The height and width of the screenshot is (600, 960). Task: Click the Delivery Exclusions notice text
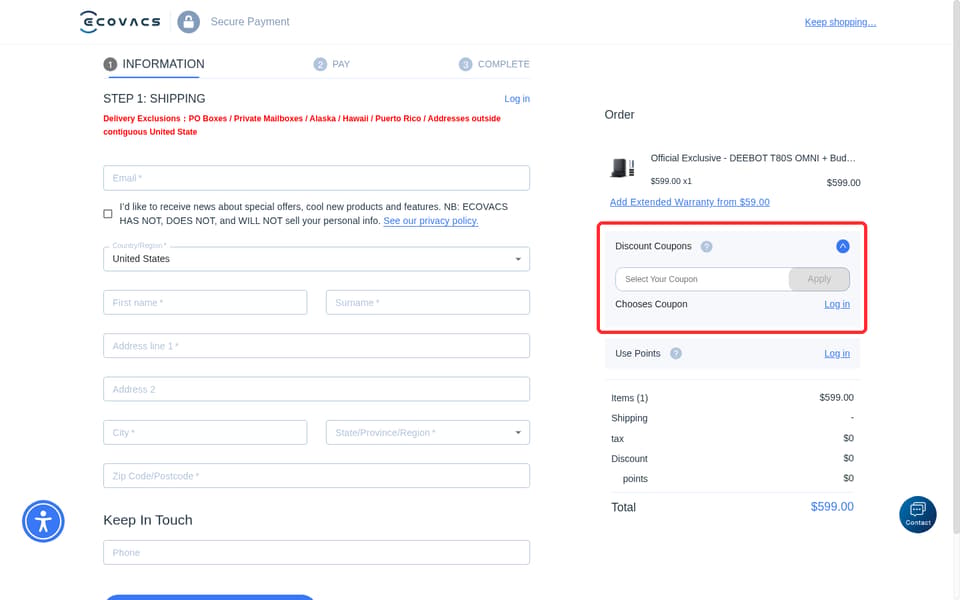[x=302, y=125]
